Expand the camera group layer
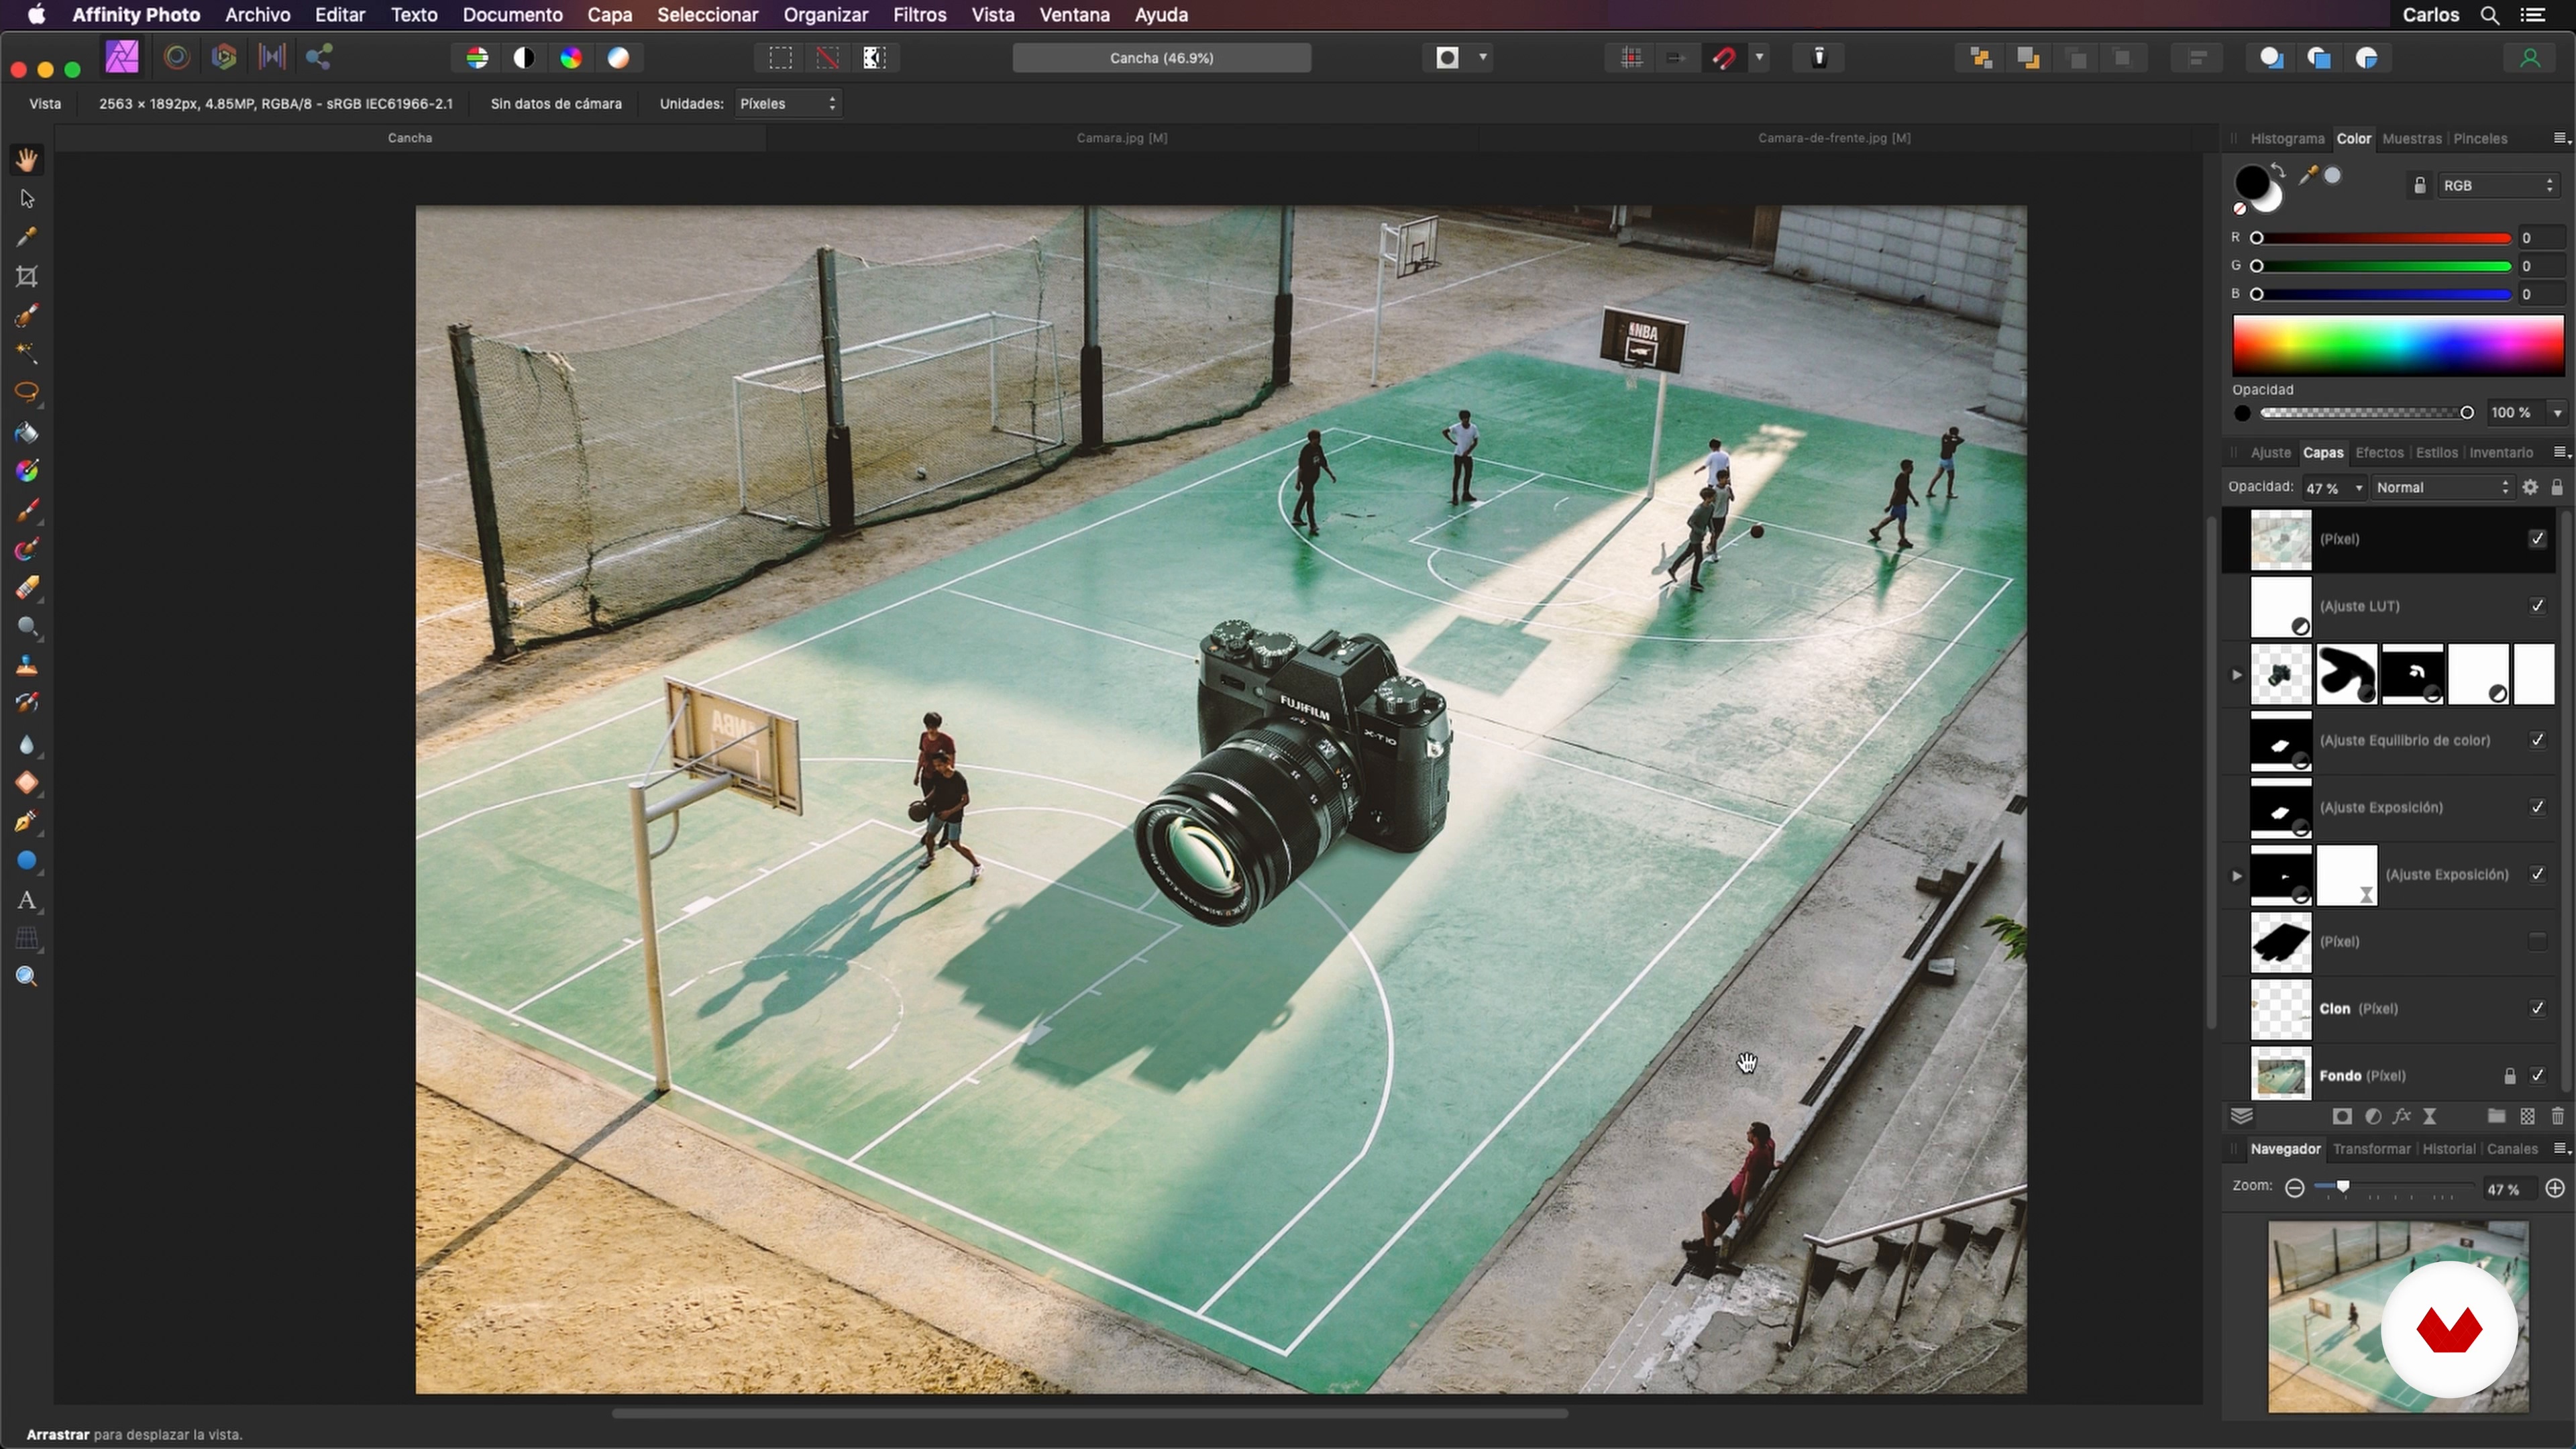The width and height of the screenshot is (2576, 1449). click(2237, 675)
